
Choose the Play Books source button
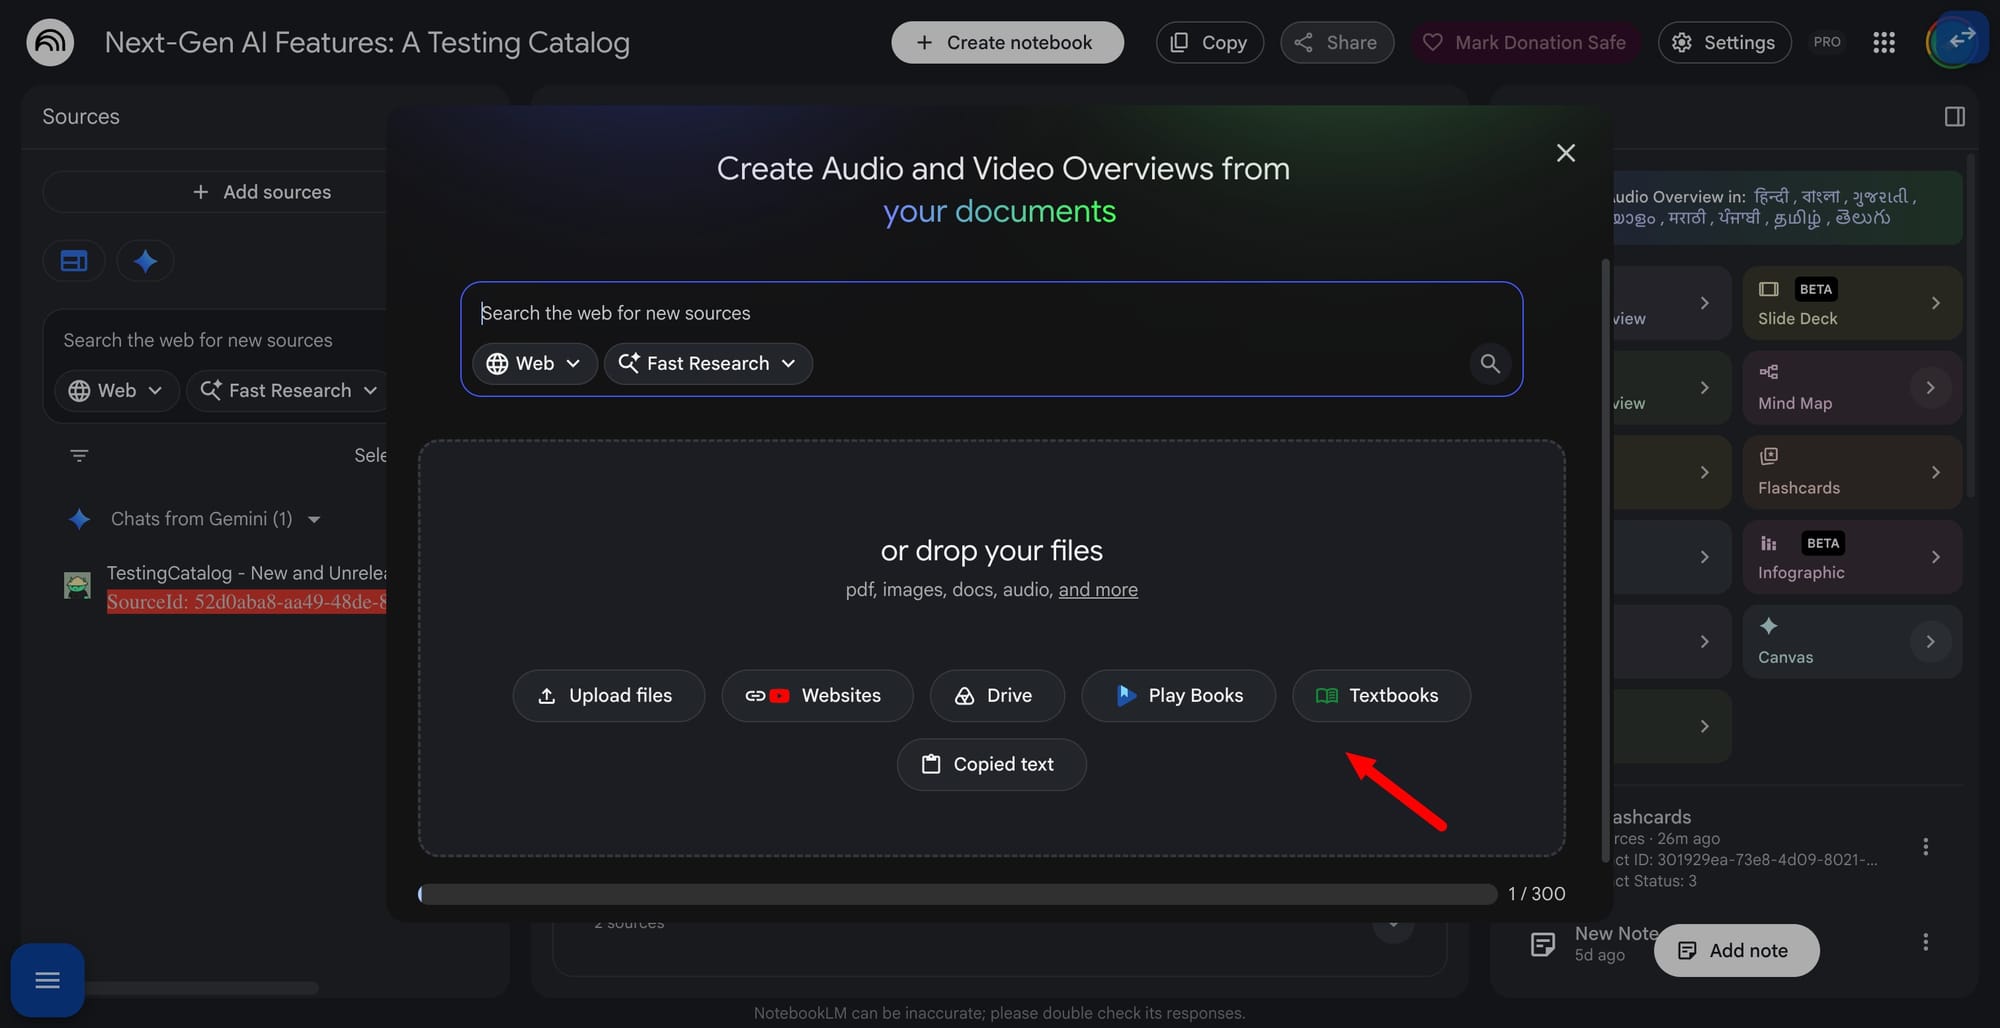tap(1178, 696)
